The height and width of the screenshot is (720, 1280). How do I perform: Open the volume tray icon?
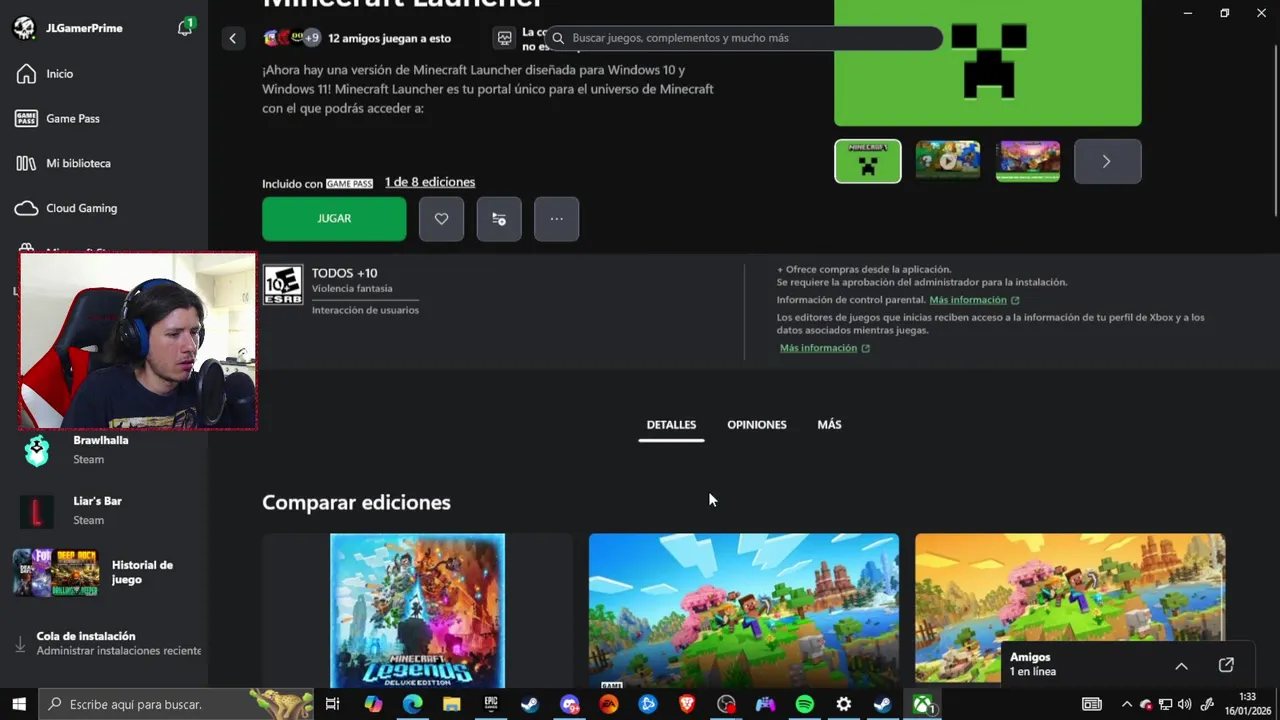click(1185, 704)
